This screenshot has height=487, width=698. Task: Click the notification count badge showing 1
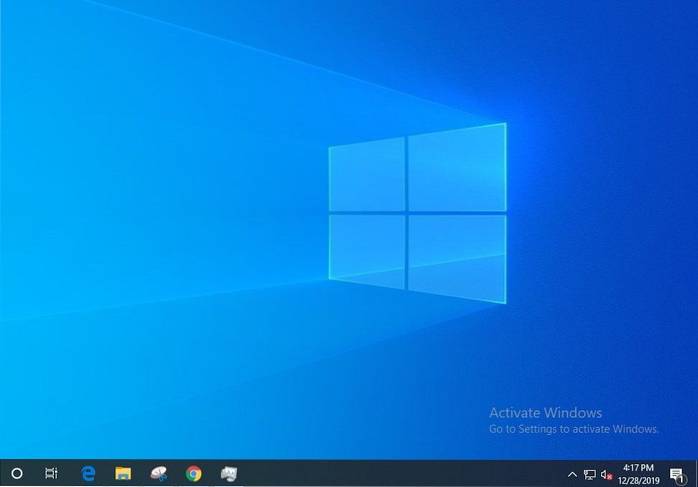pyautogui.click(x=680, y=478)
